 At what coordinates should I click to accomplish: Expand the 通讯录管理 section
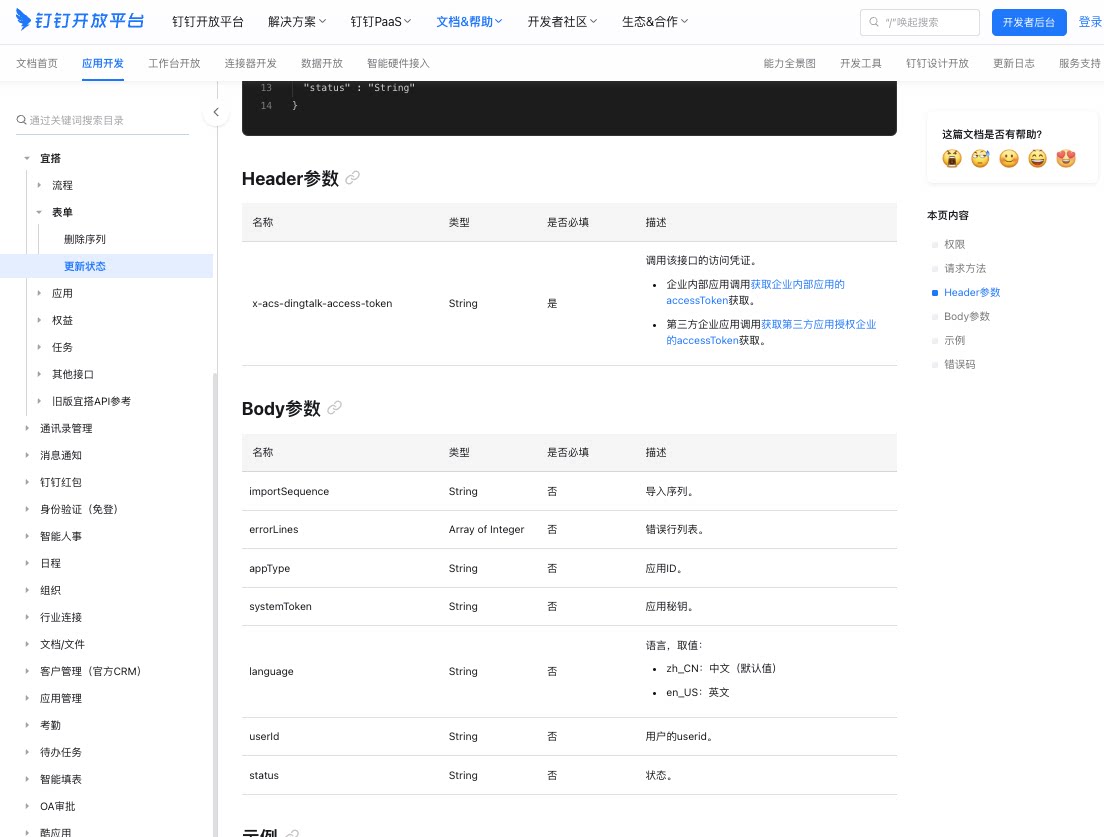point(27,428)
